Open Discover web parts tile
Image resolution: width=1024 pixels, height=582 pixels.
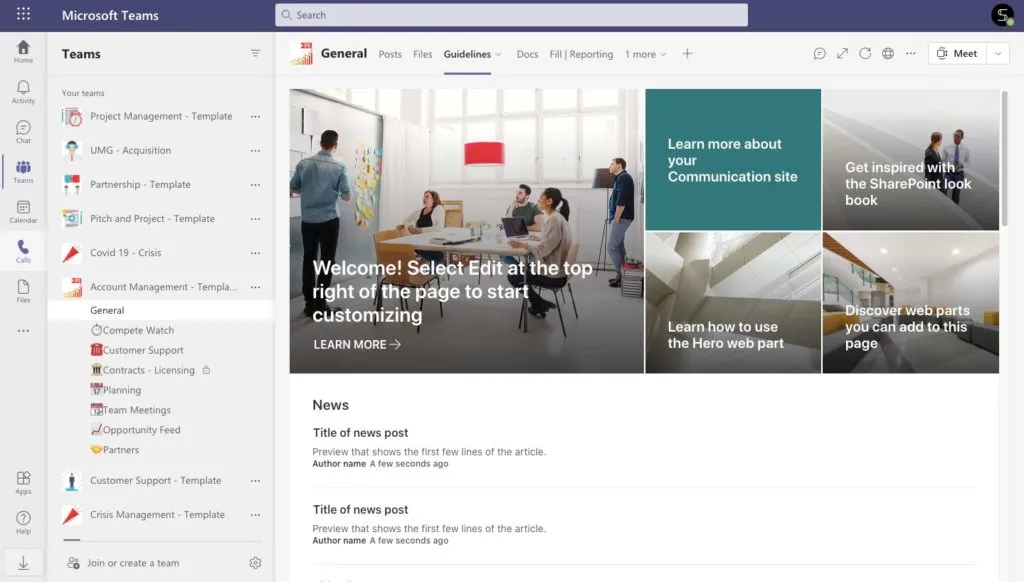coord(910,302)
